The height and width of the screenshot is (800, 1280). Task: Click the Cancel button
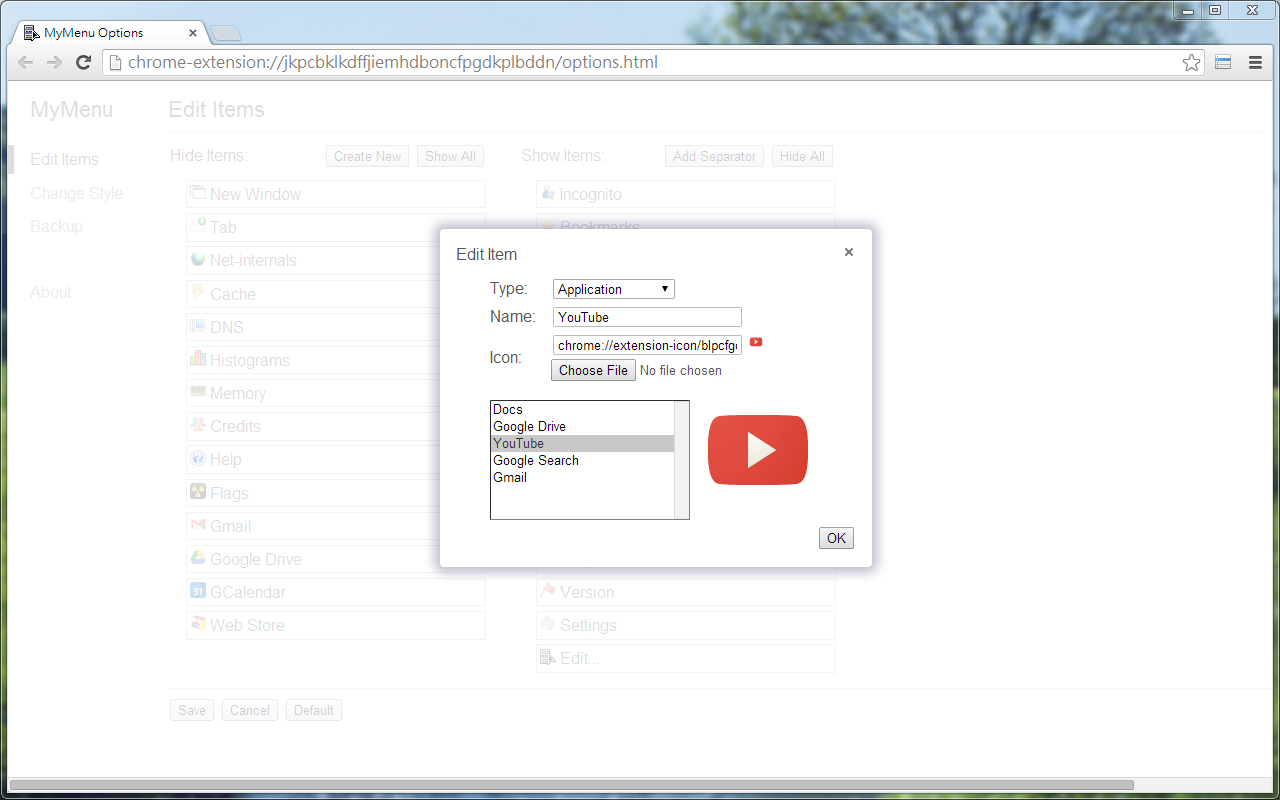[250, 710]
